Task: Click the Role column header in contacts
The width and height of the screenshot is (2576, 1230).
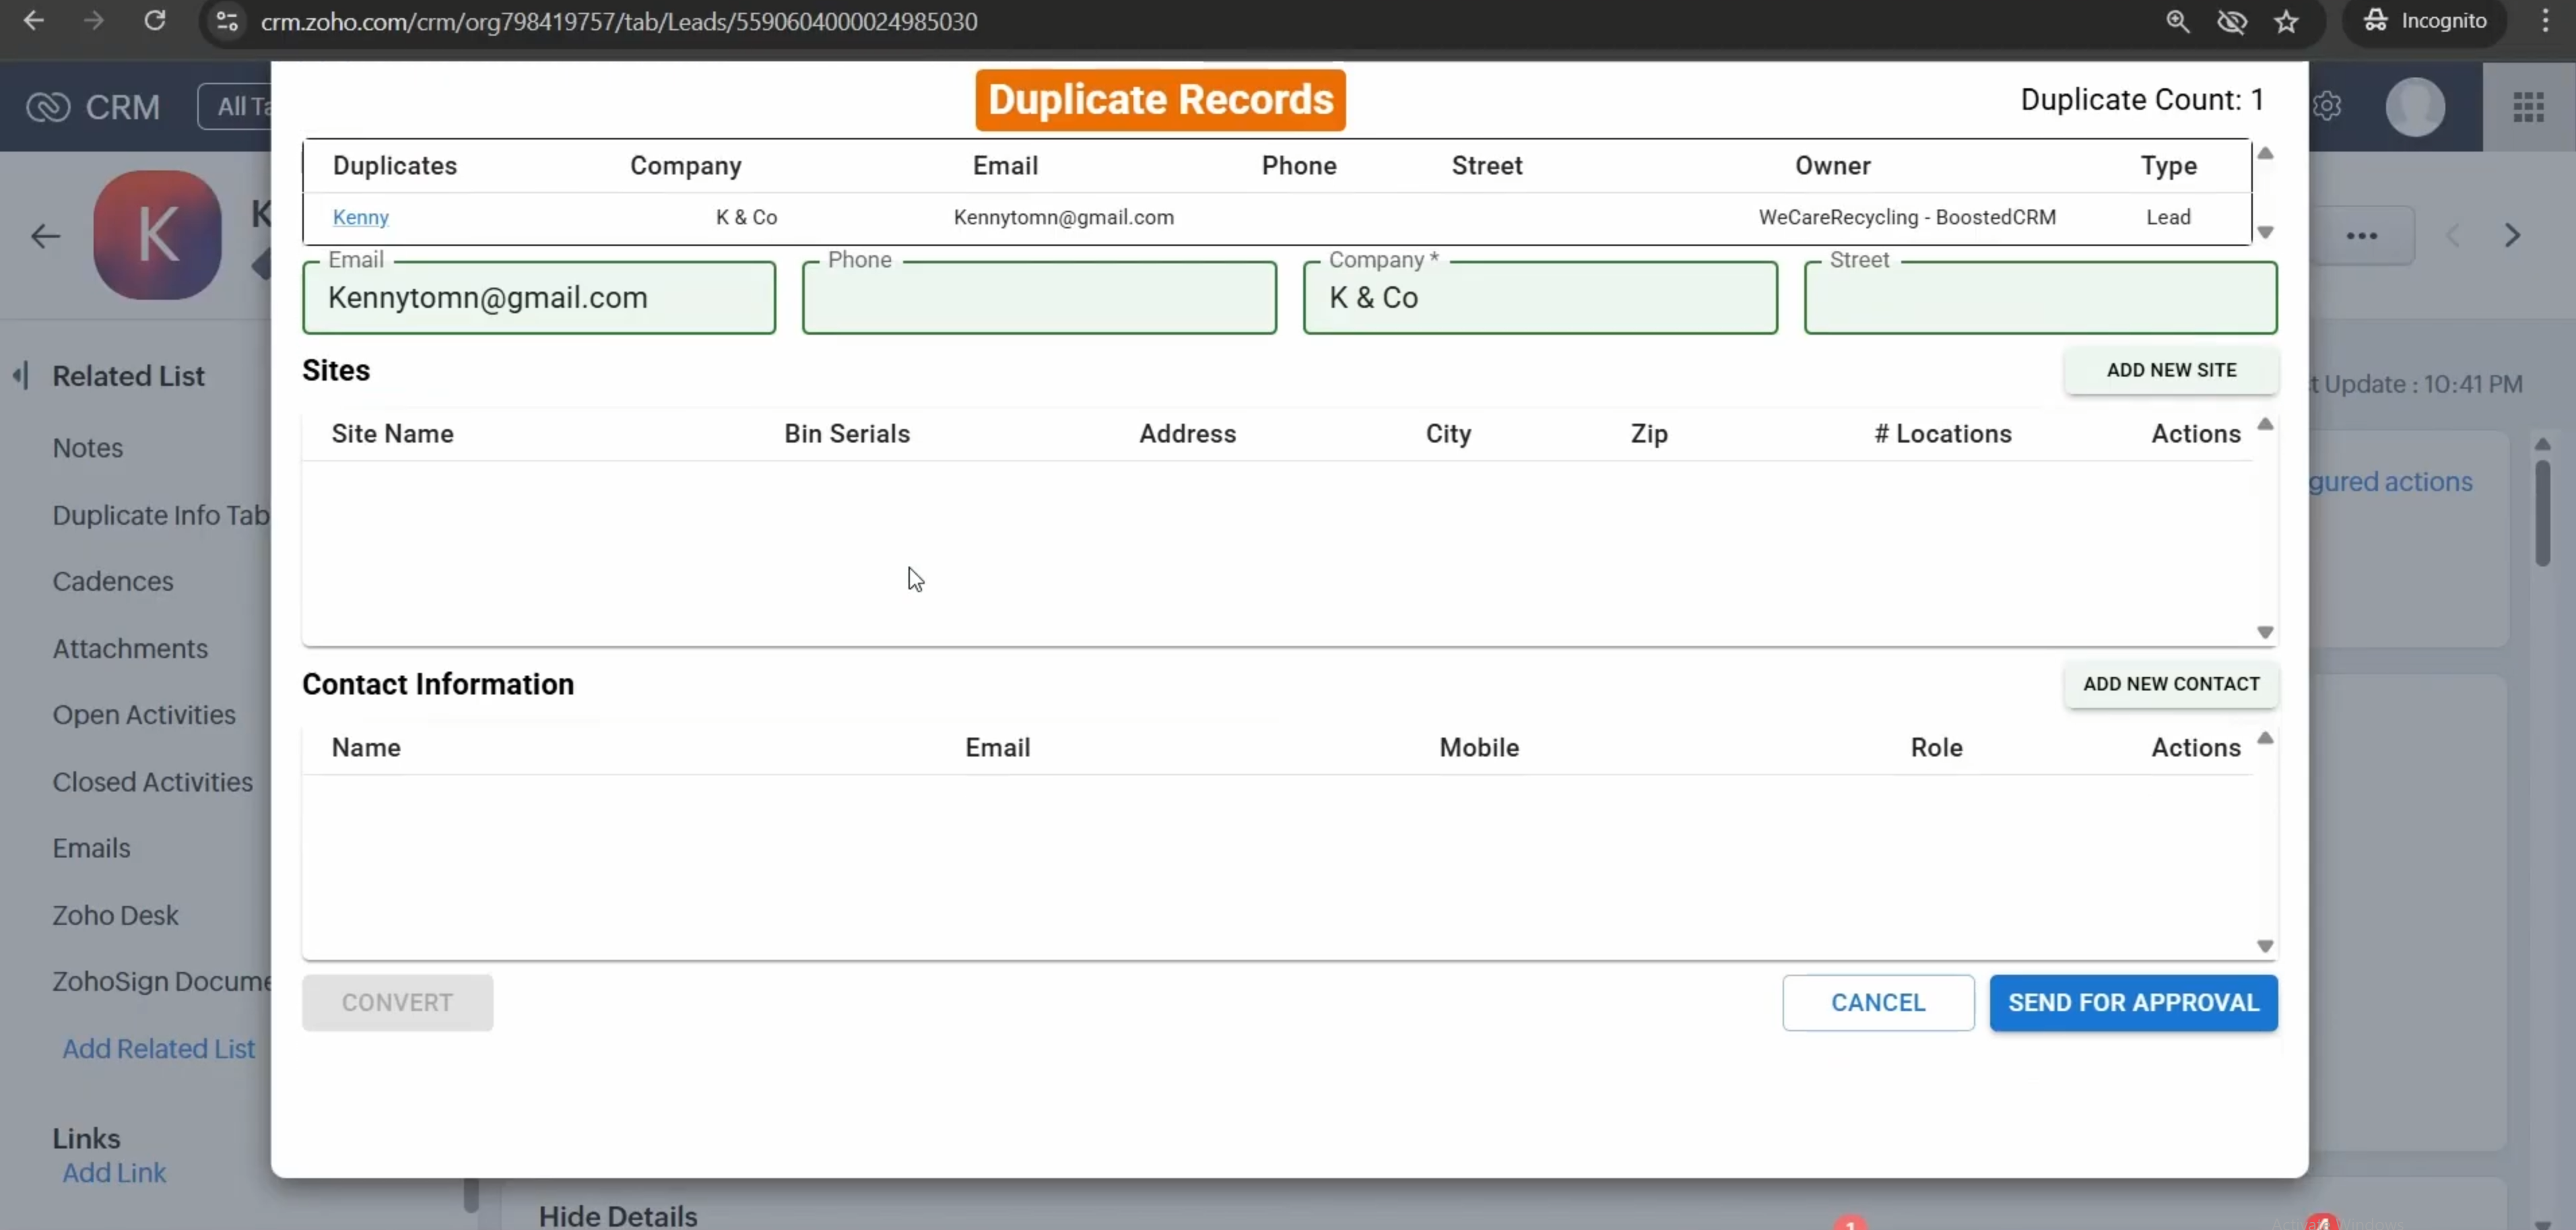Action: click(x=1936, y=747)
